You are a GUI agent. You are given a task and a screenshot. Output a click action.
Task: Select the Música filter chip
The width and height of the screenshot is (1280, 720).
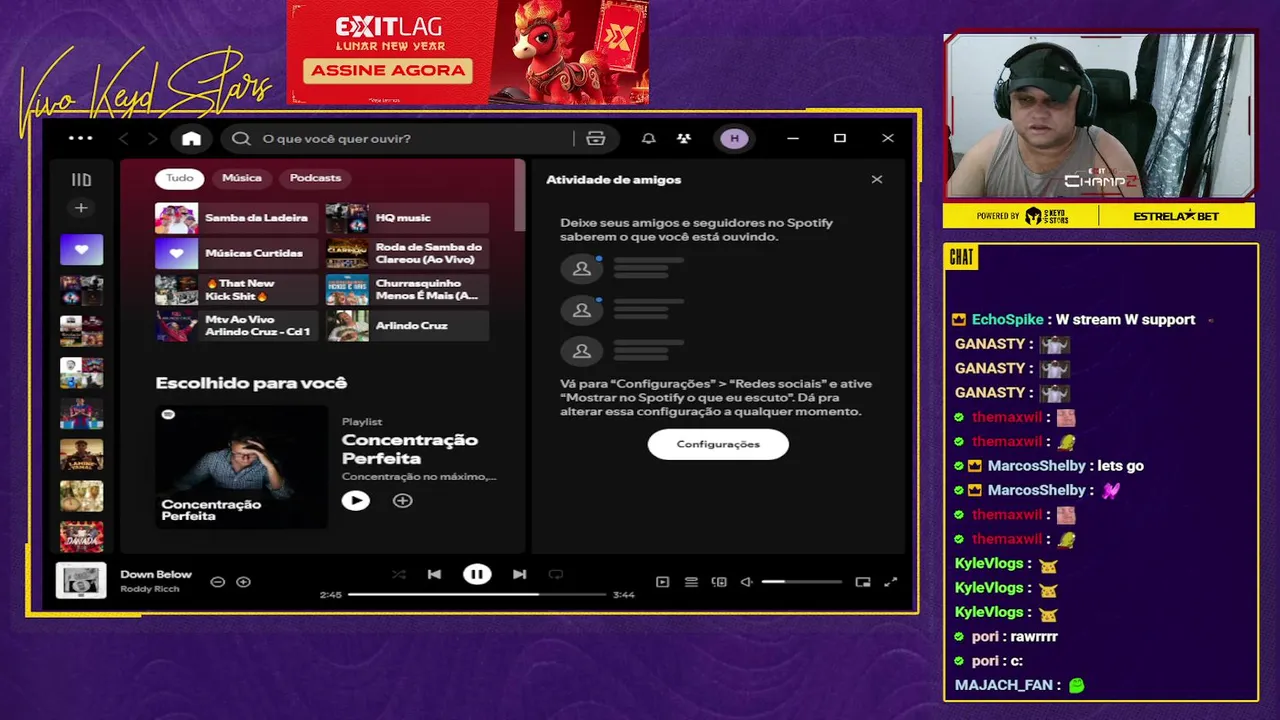pyautogui.click(x=242, y=178)
